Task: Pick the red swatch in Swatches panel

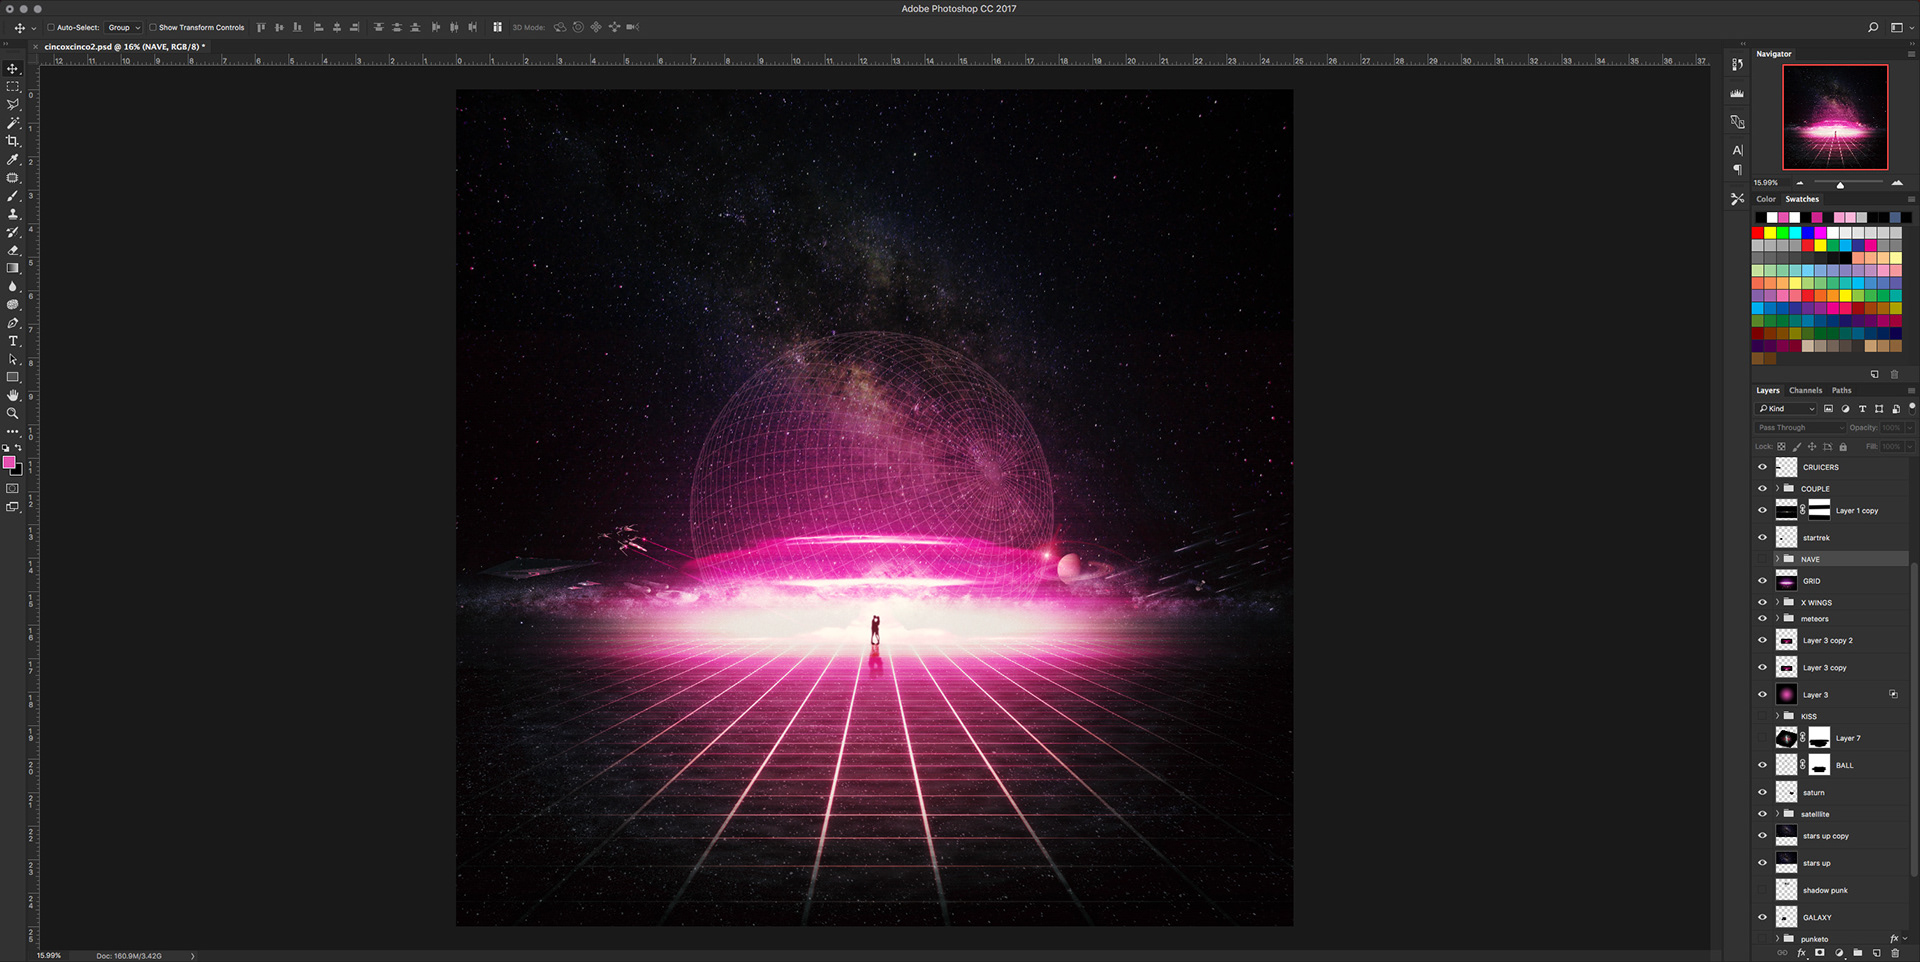Action: (1758, 233)
